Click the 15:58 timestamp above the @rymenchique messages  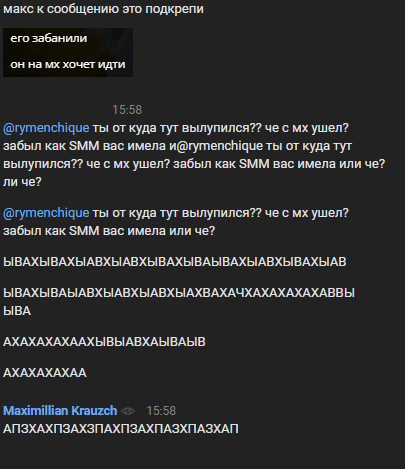(x=127, y=110)
